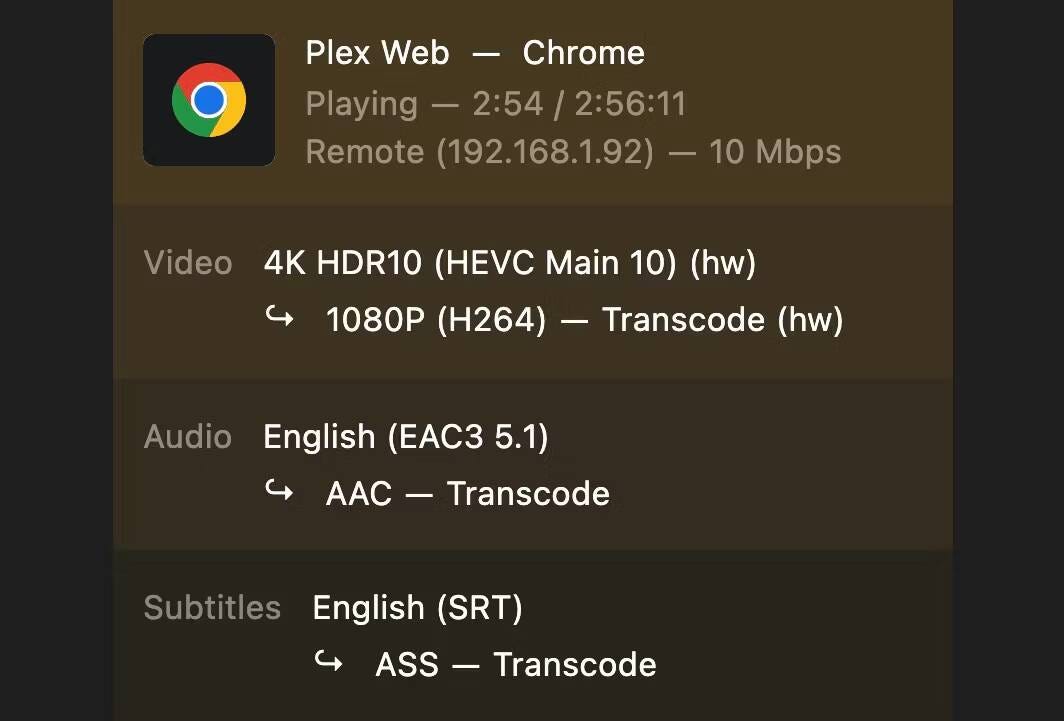This screenshot has height=721, width=1064.
Task: Click the AAC Transcode output line
Action: [467, 493]
